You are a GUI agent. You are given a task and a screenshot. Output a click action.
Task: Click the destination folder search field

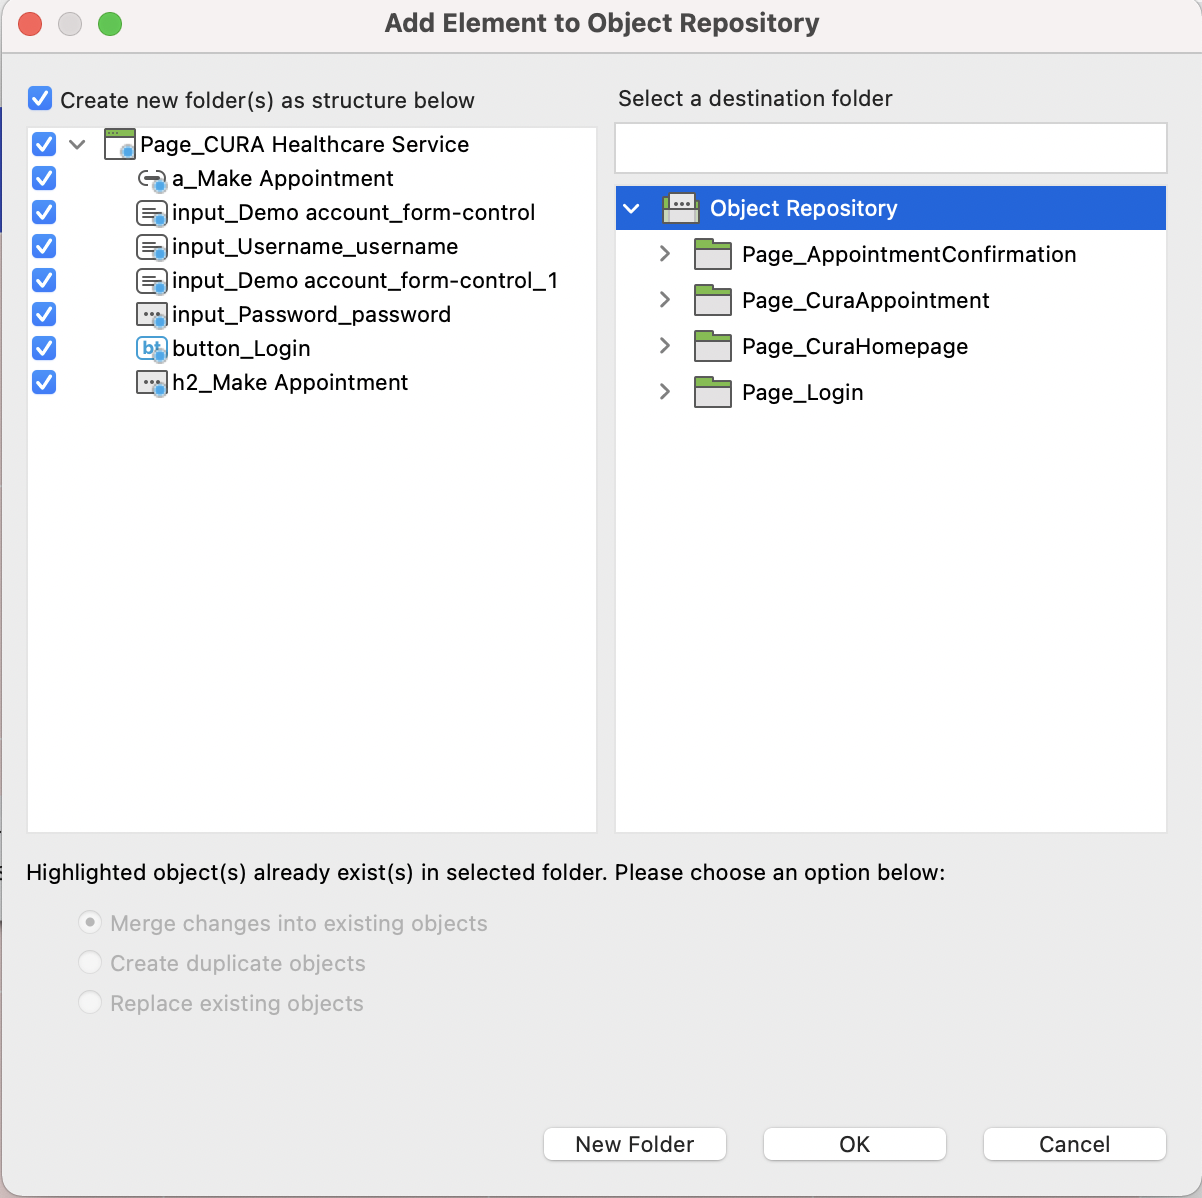coord(890,148)
